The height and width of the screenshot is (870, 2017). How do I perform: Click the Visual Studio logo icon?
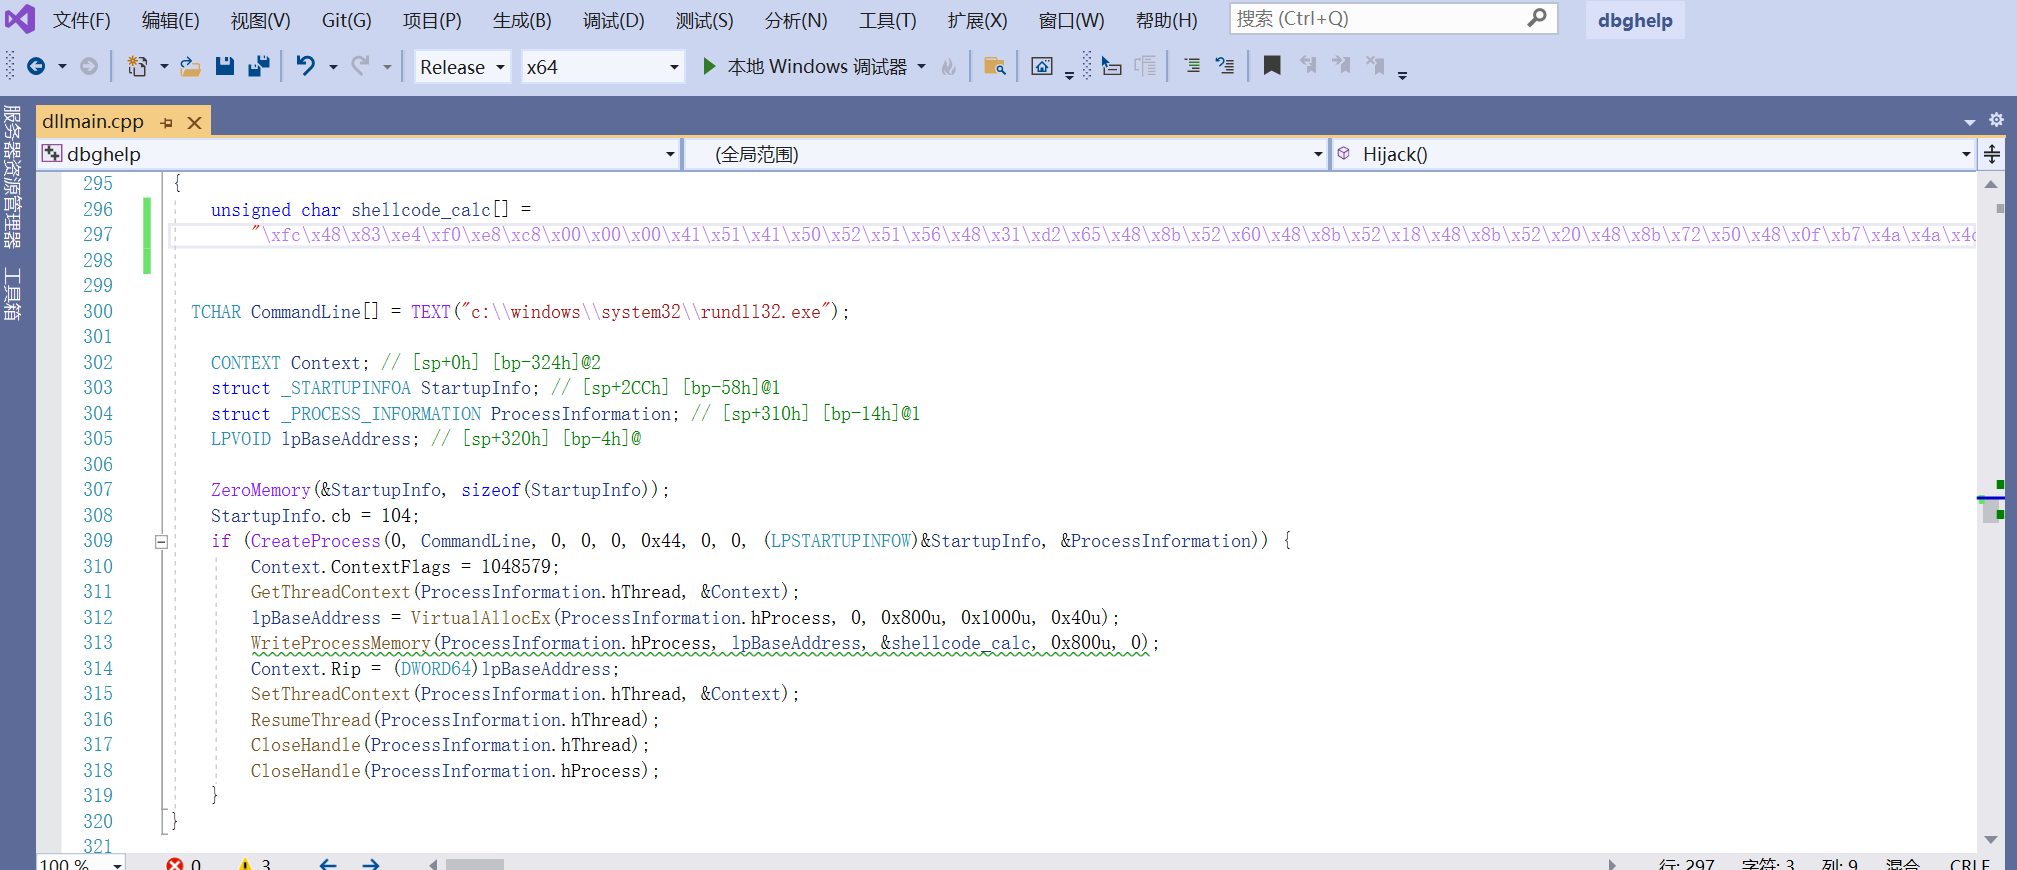pos(19,19)
